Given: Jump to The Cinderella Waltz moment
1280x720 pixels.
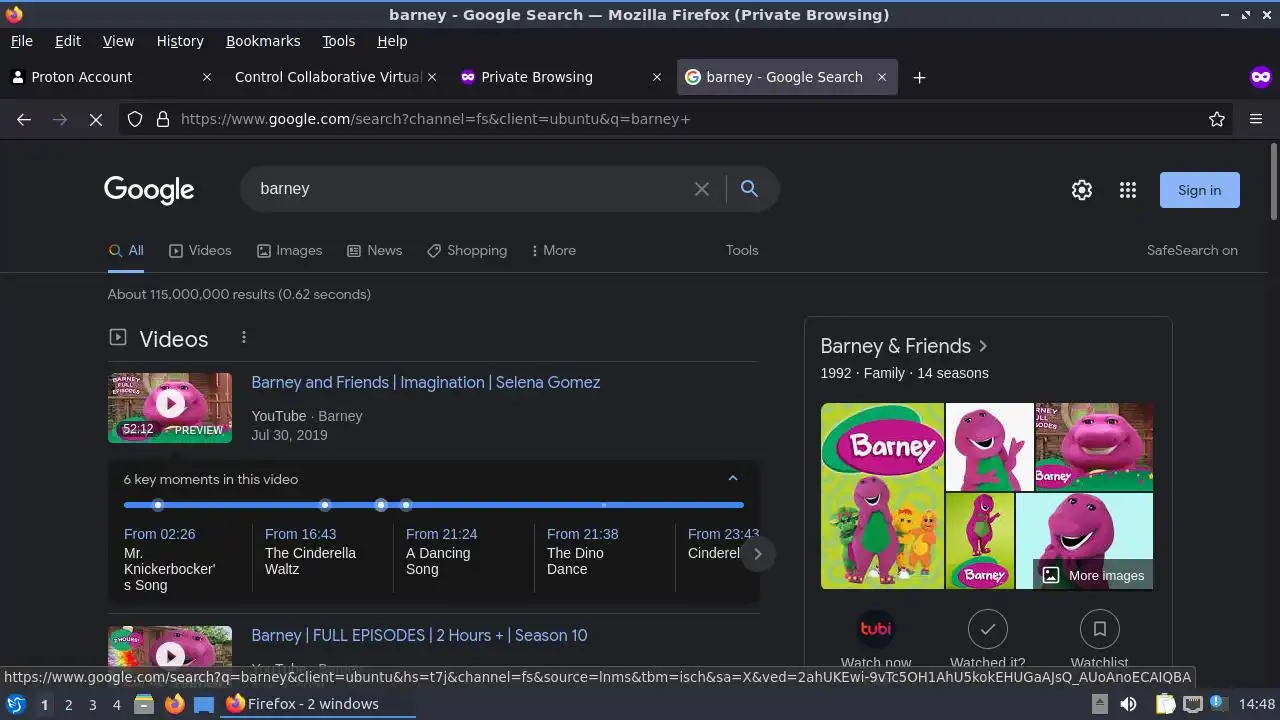Looking at the screenshot, I should (x=310, y=552).
